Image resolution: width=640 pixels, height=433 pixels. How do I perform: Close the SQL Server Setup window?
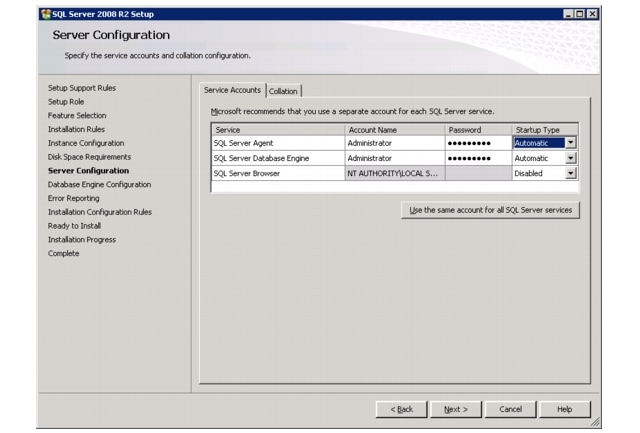click(x=592, y=14)
